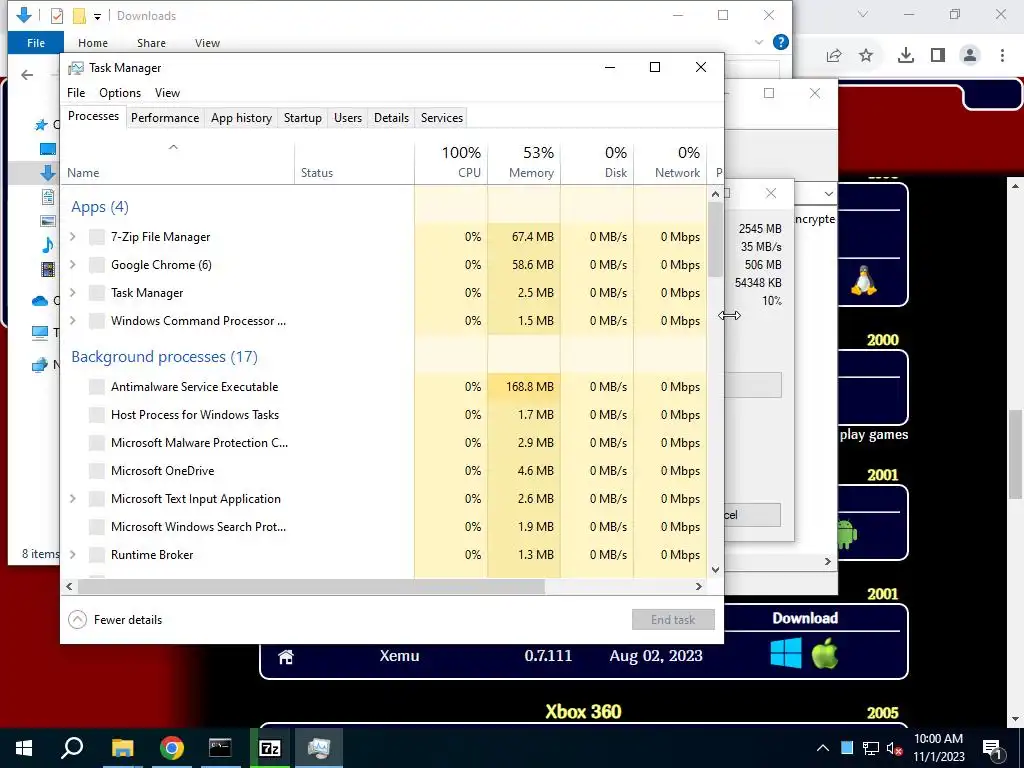Toggle Chrome side panel icon
Viewport: 1024px width, 768px height.
click(938, 56)
